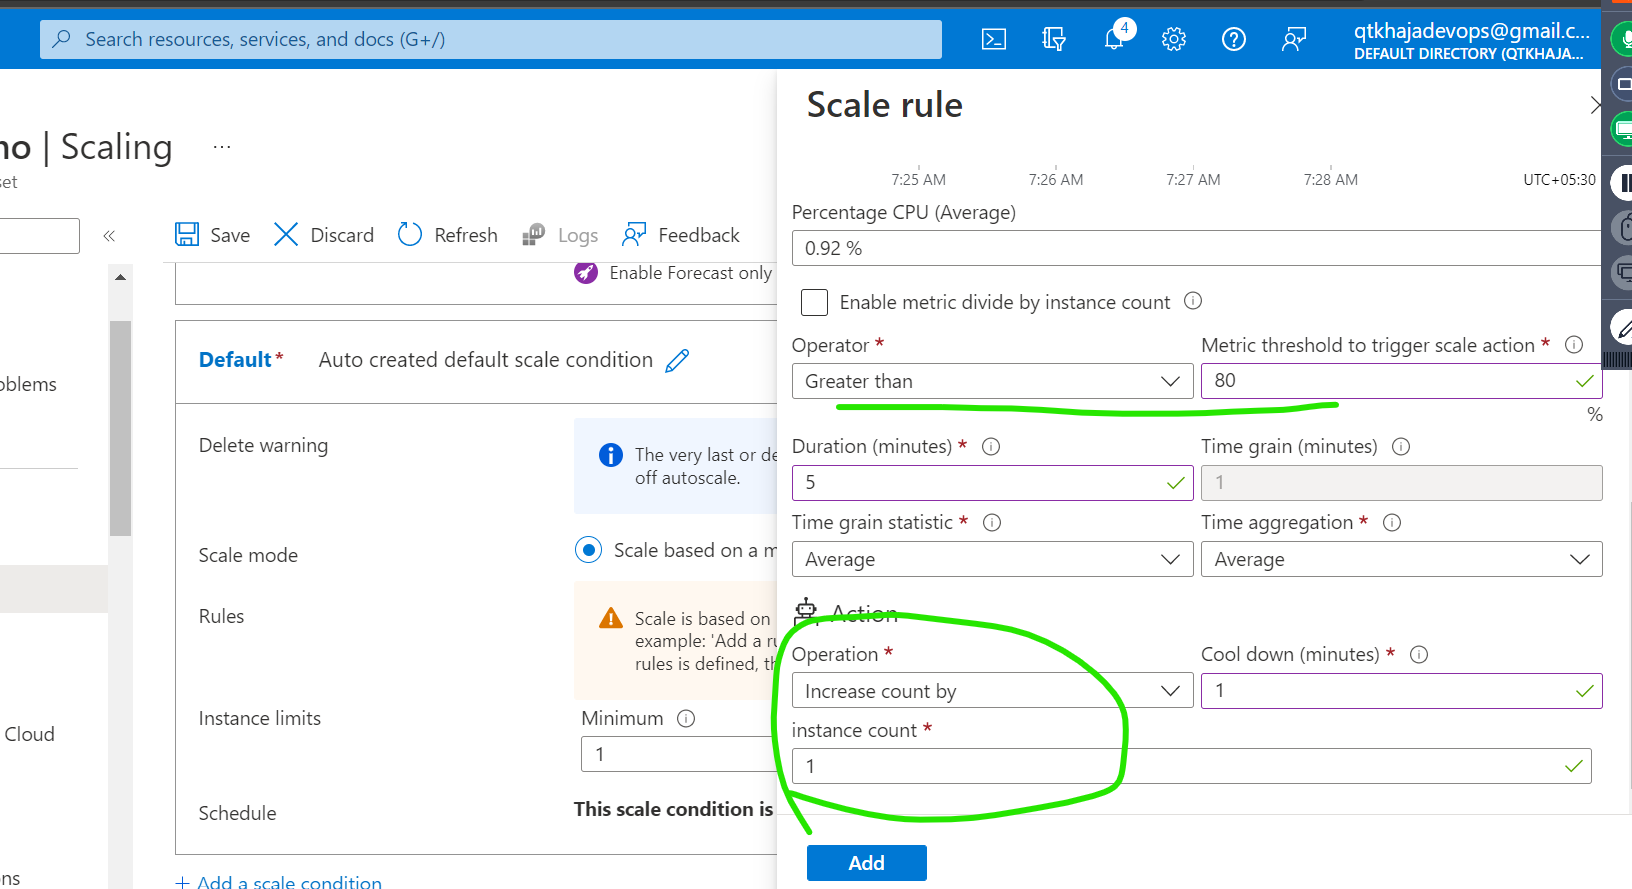Click the info icon beside Time aggregation
Image resolution: width=1632 pixels, height=889 pixels.
click(x=1392, y=523)
